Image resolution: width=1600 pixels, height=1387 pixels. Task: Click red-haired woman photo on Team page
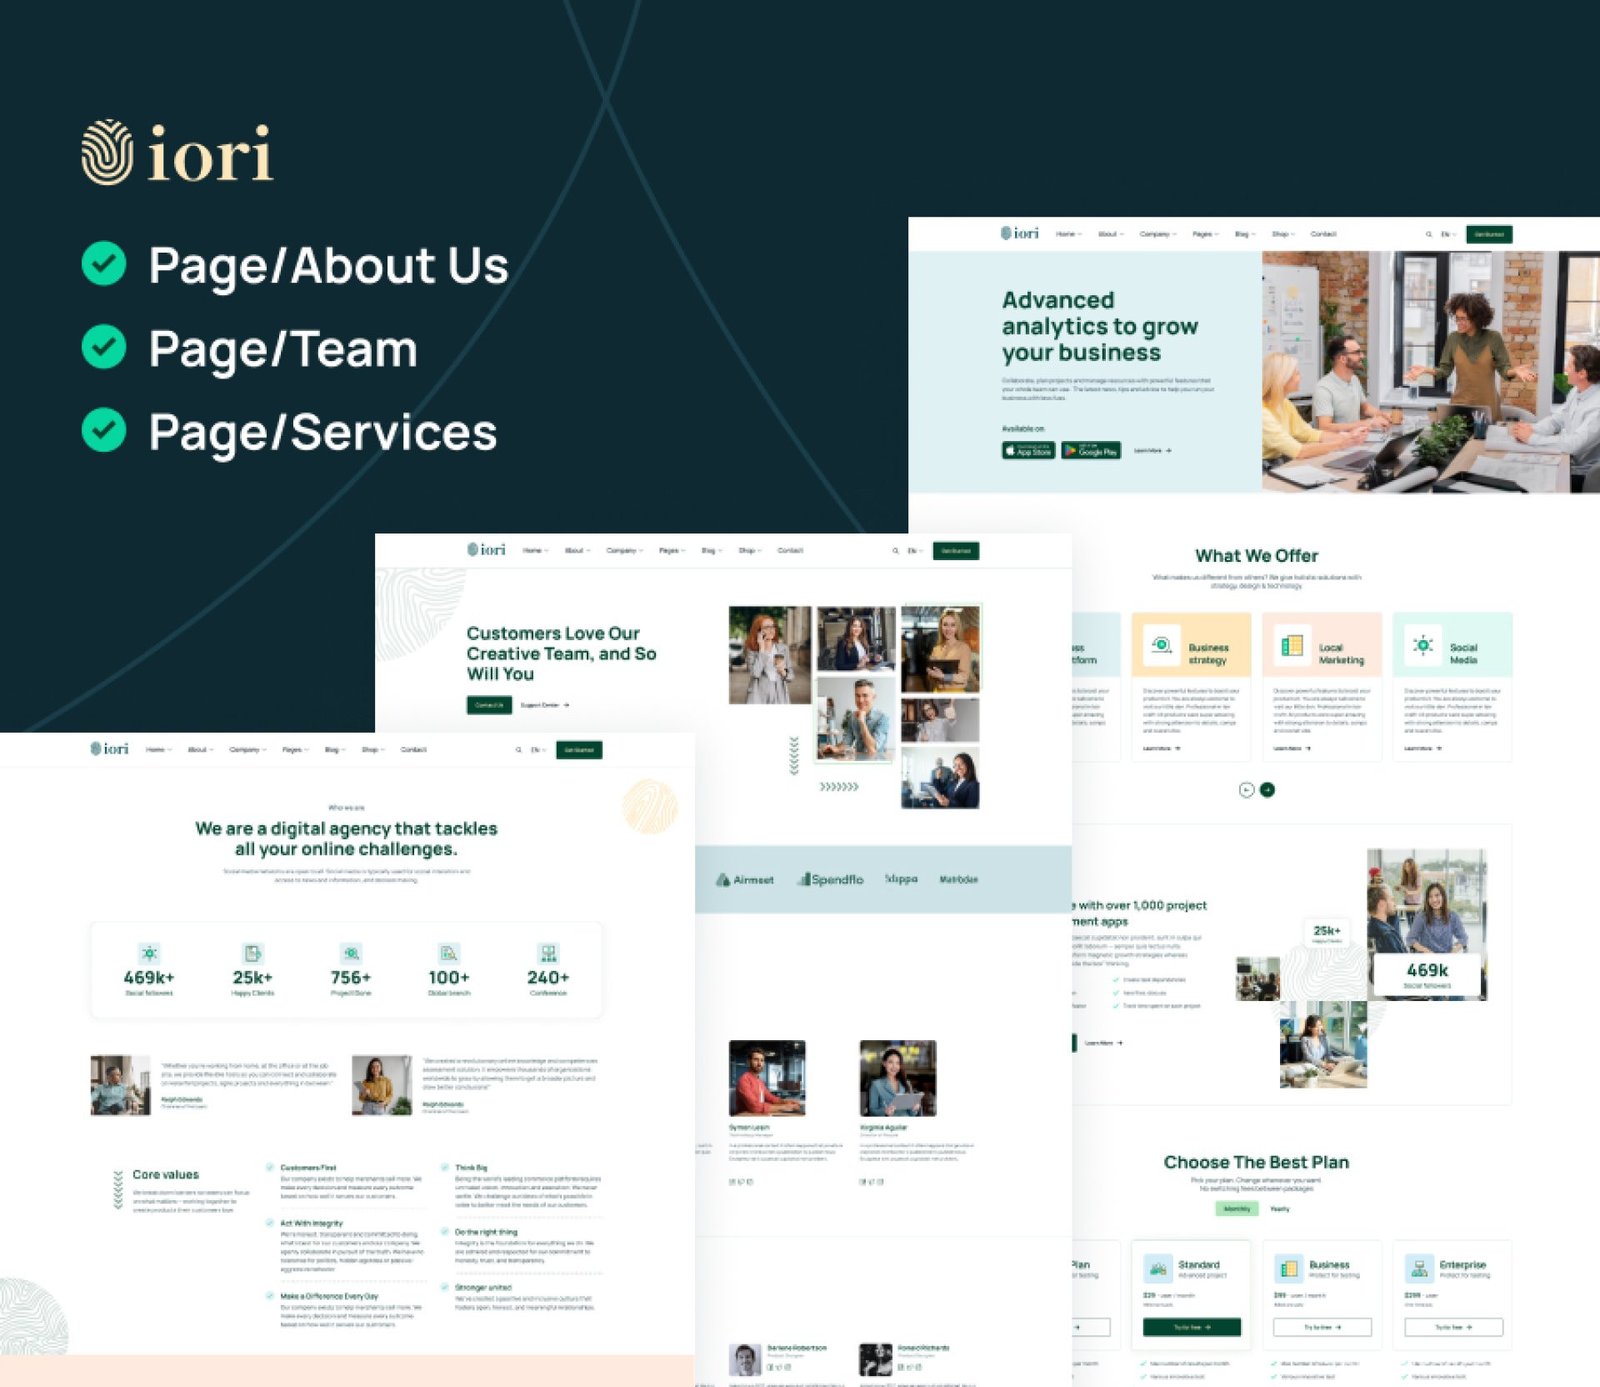pos(769,655)
